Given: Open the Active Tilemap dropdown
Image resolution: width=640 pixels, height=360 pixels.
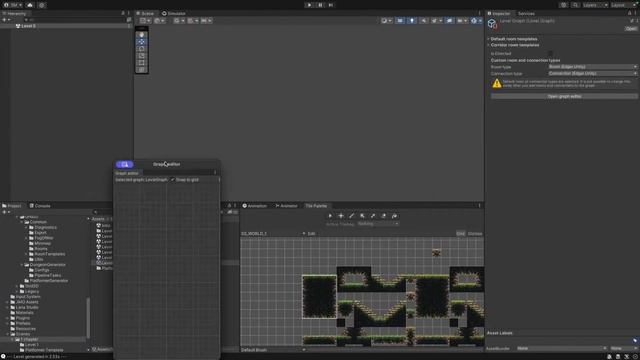Looking at the screenshot, I should pyautogui.click(x=378, y=224).
